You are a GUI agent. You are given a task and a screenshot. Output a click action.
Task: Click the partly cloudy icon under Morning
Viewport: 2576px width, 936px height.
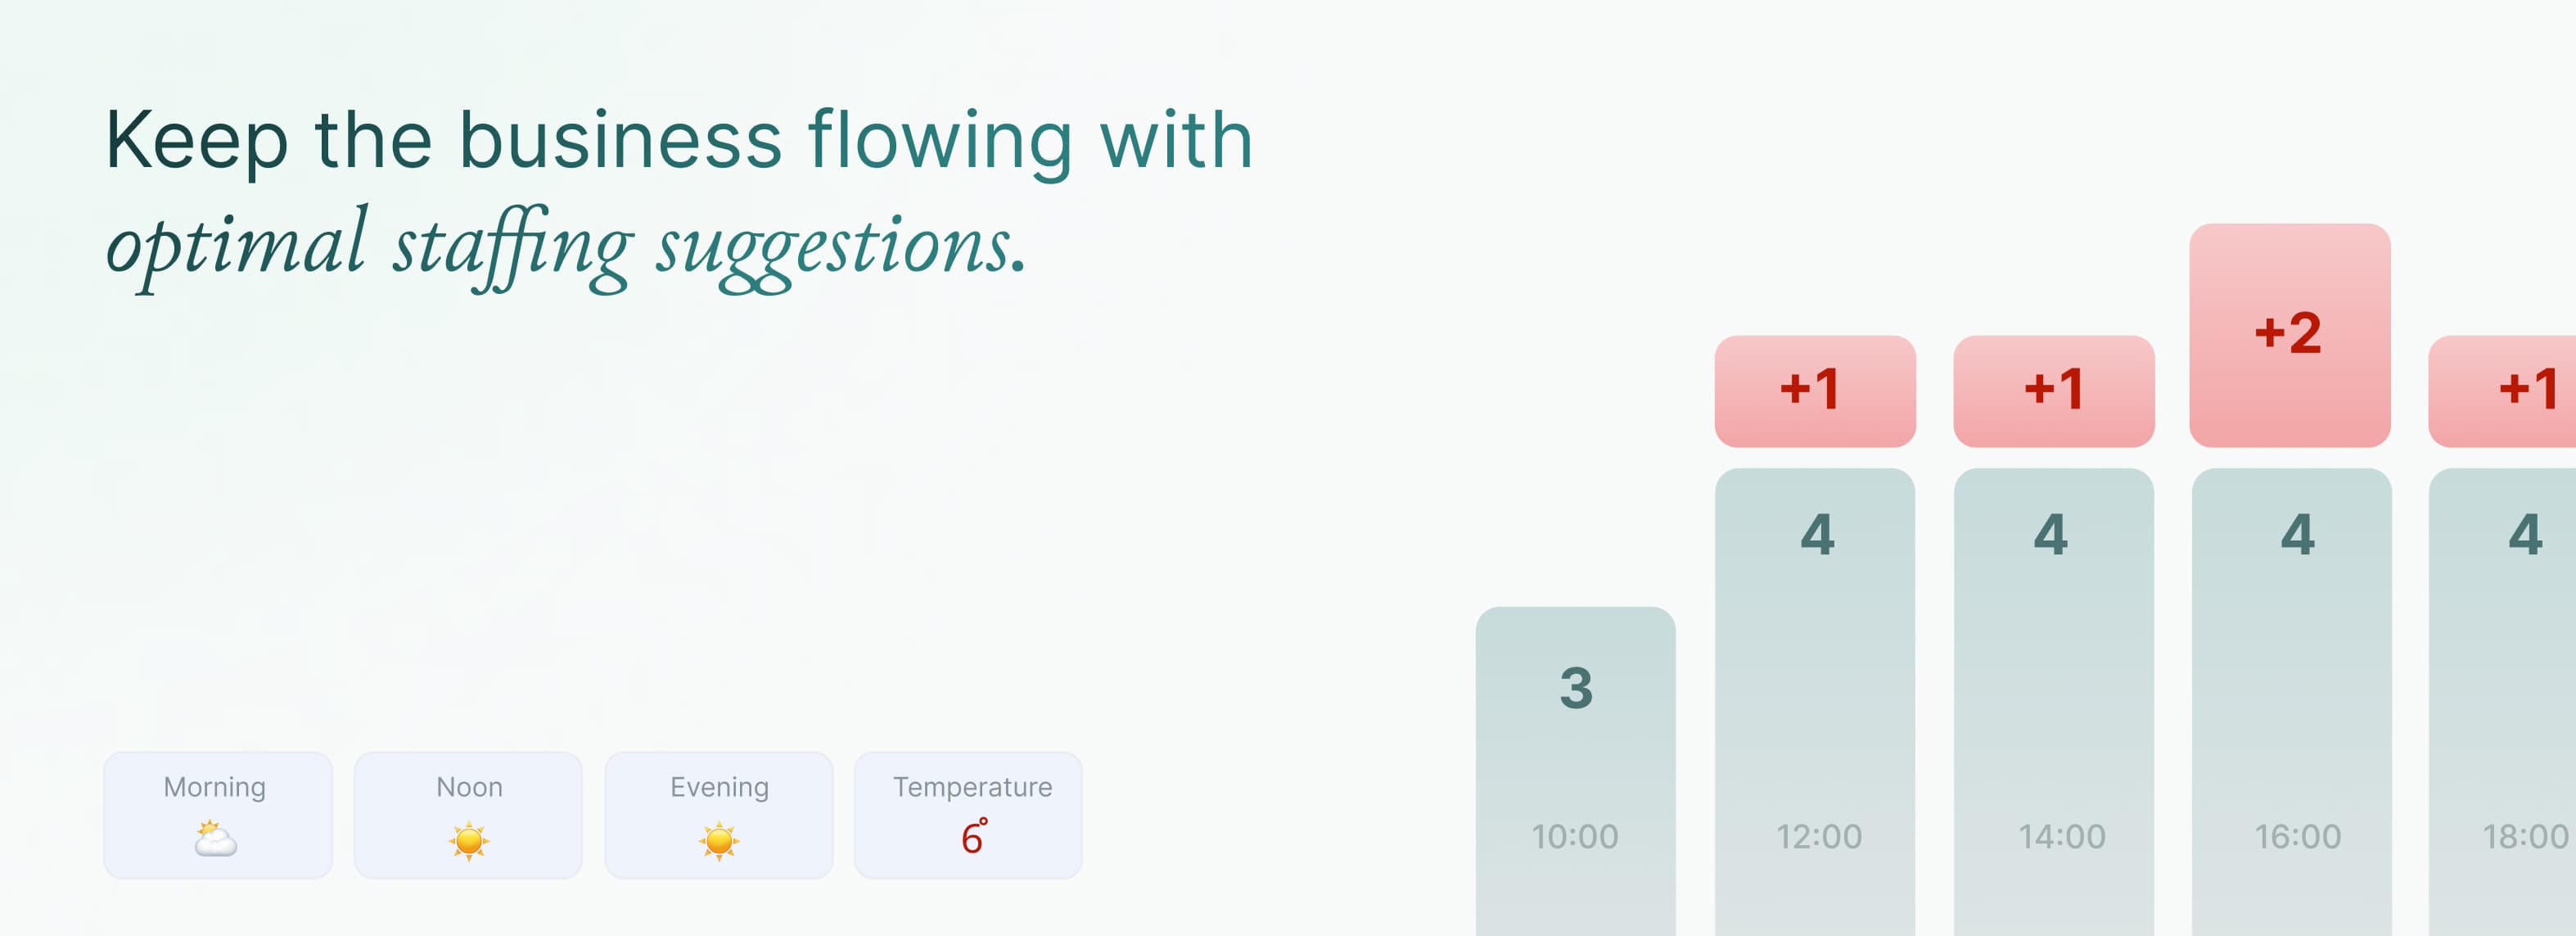[x=216, y=839]
